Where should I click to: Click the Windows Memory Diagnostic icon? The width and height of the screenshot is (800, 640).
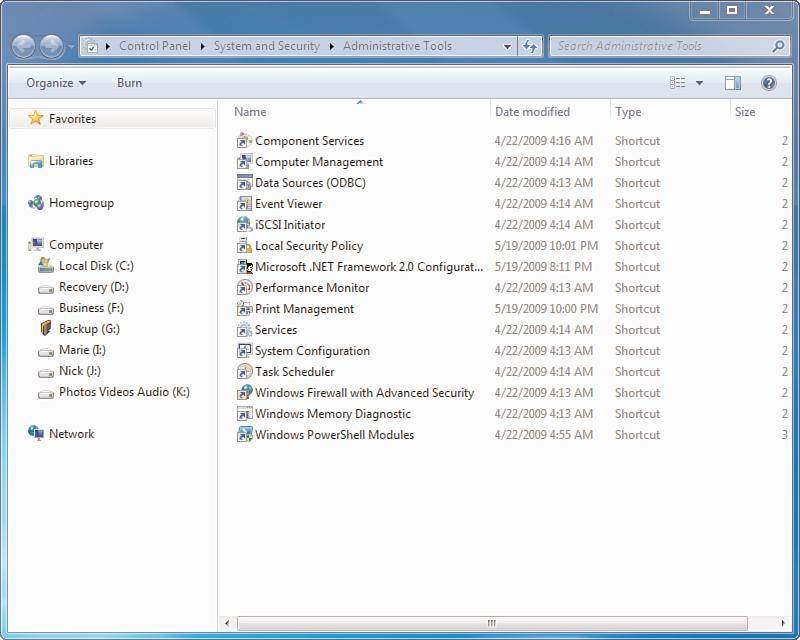coord(244,413)
